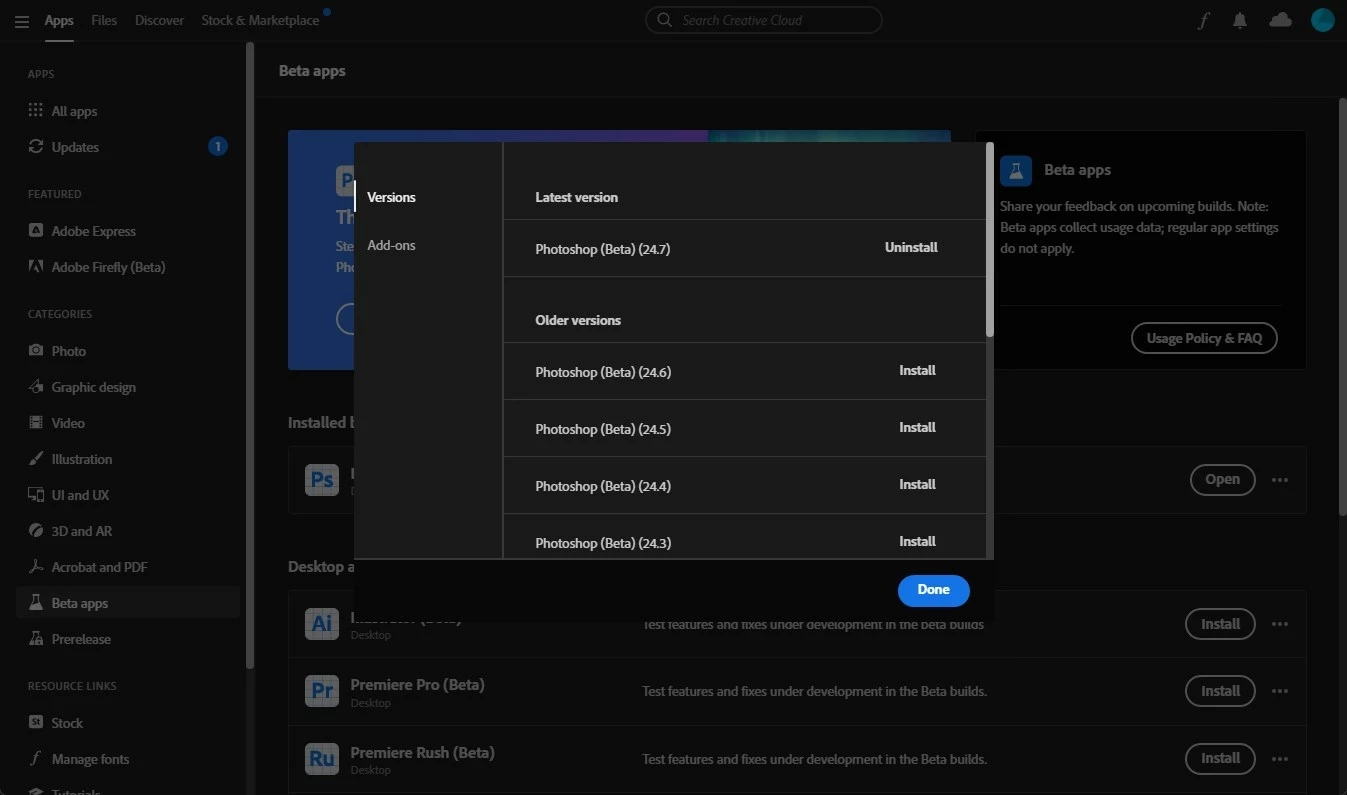Click the installed Photoshop Ps icon
The width and height of the screenshot is (1347, 795).
click(322, 480)
